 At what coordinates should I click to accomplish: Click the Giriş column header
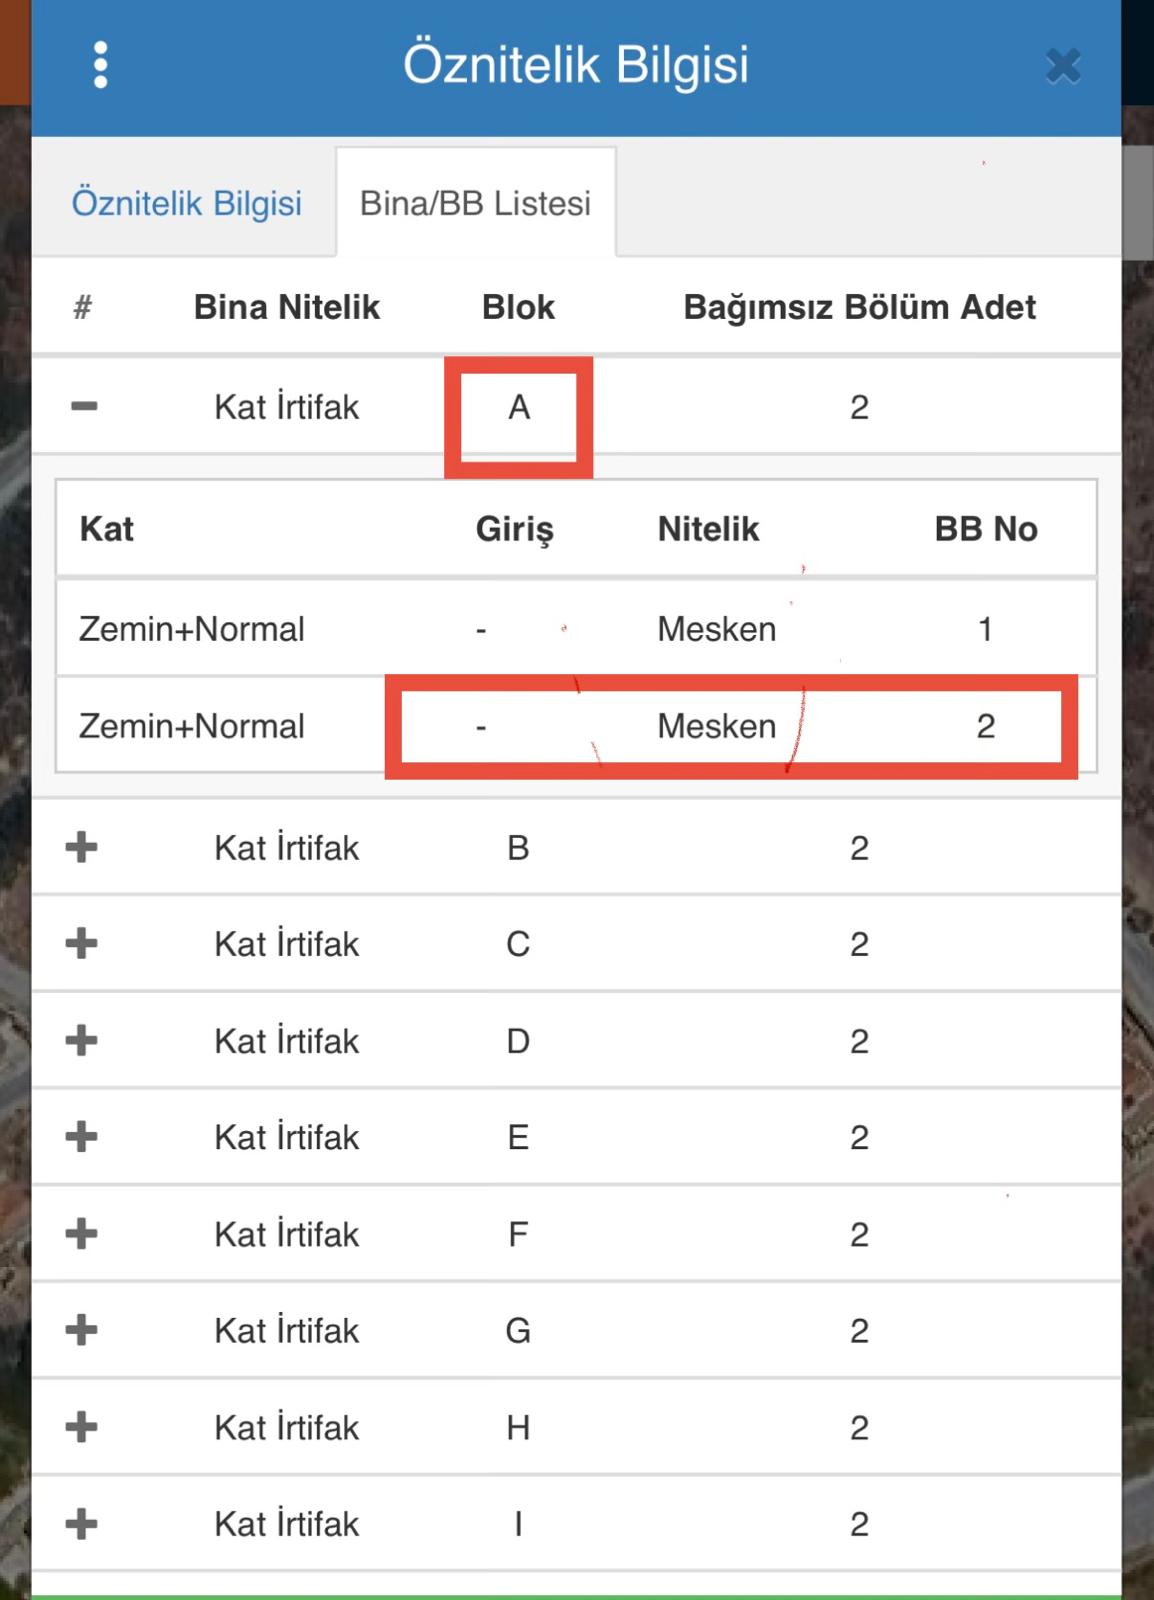(514, 529)
